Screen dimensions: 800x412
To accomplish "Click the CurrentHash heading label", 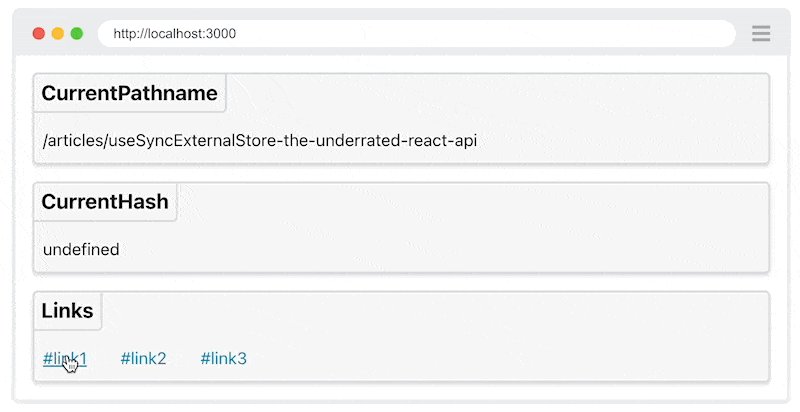I will [x=105, y=201].
